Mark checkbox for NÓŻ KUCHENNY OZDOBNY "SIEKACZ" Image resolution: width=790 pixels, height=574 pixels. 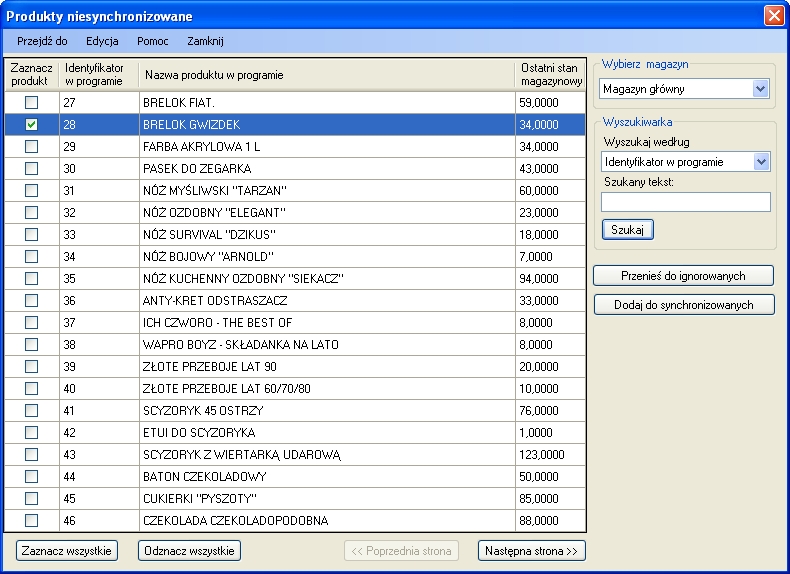click(31, 279)
